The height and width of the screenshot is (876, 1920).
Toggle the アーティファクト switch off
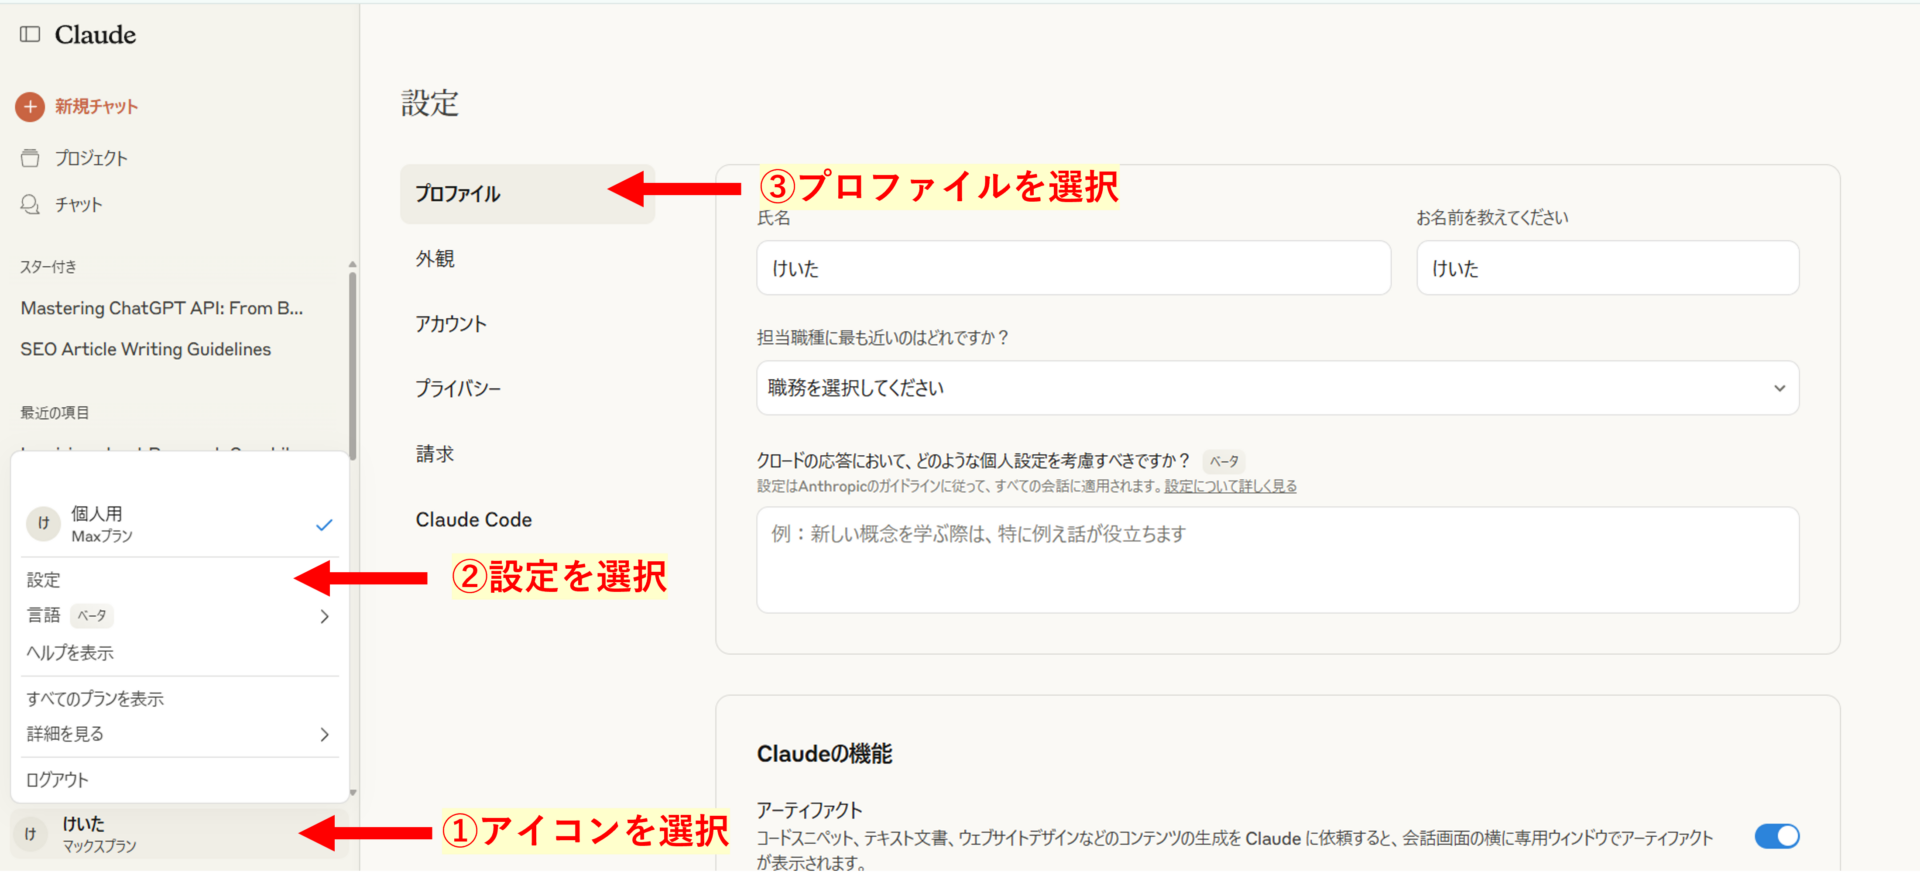[x=1777, y=836]
